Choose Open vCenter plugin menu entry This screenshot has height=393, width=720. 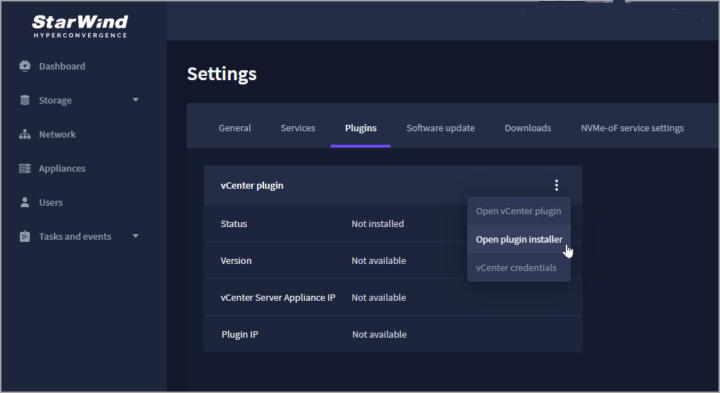point(519,211)
